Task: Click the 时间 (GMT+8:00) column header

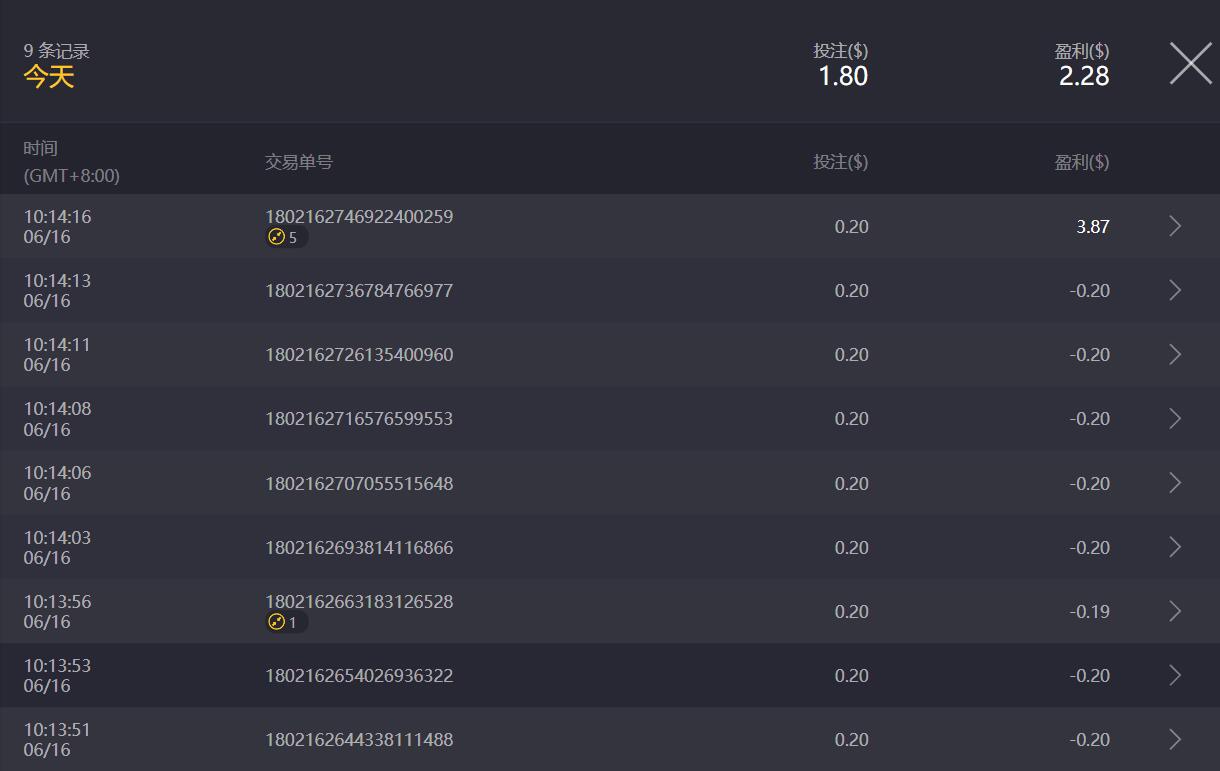Action: 71,162
